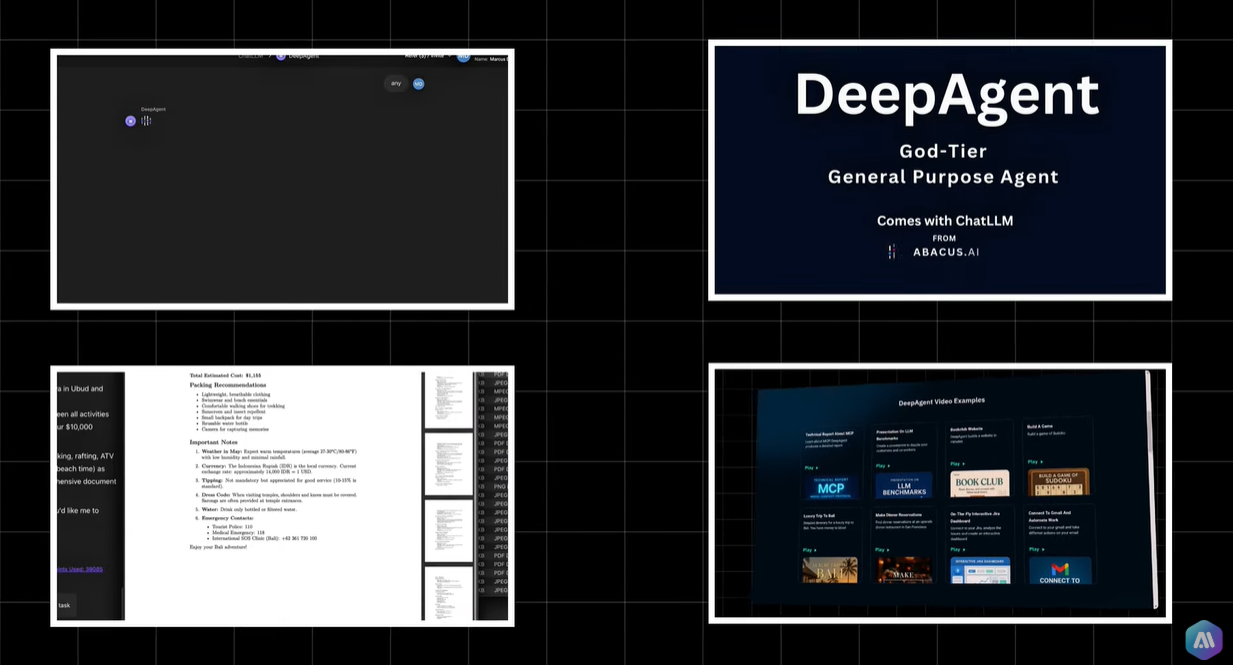Click the 'Build A Game' card title
This screenshot has height=665, width=1233.
[1040, 426]
